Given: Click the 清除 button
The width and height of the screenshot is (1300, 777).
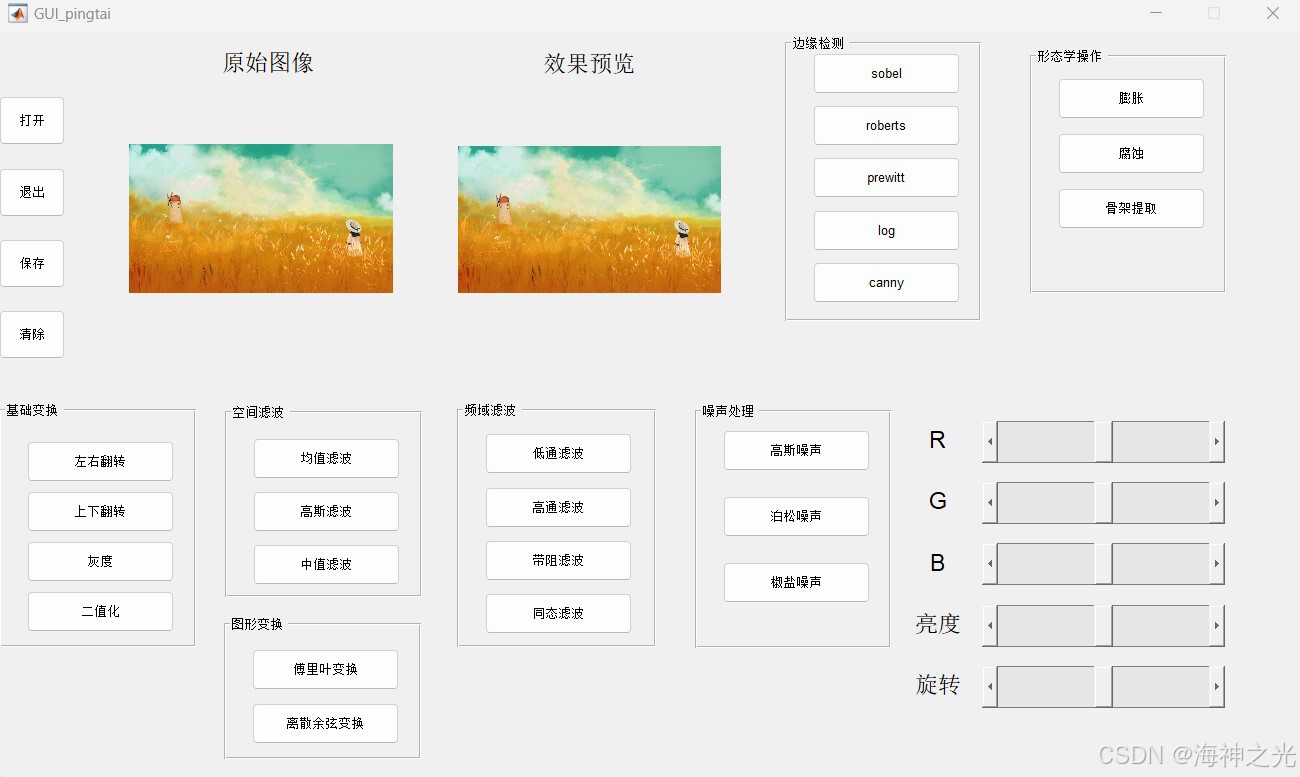Looking at the screenshot, I should (x=32, y=334).
